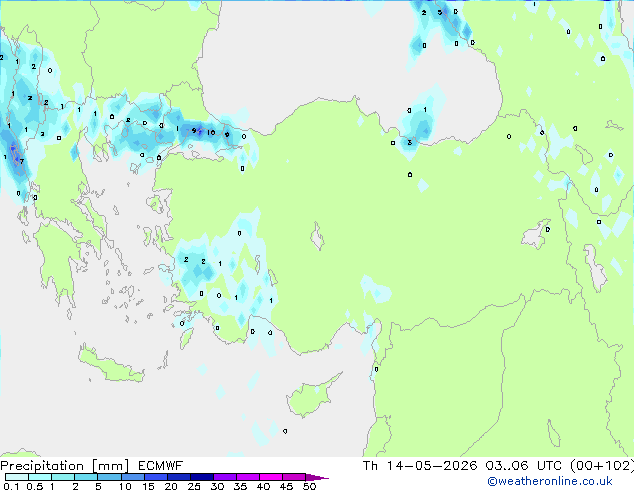This screenshot has height=490, width=634.
Task: Click the island of Crete on the map
Action: pos(110,365)
